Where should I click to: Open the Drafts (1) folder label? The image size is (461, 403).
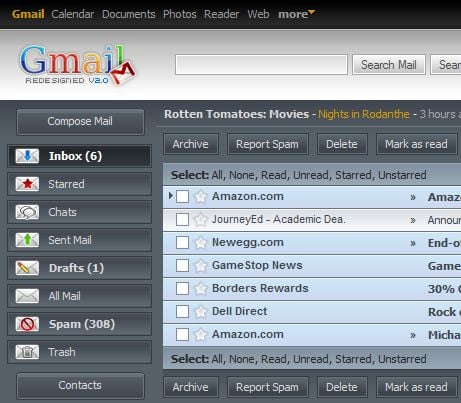(76, 268)
